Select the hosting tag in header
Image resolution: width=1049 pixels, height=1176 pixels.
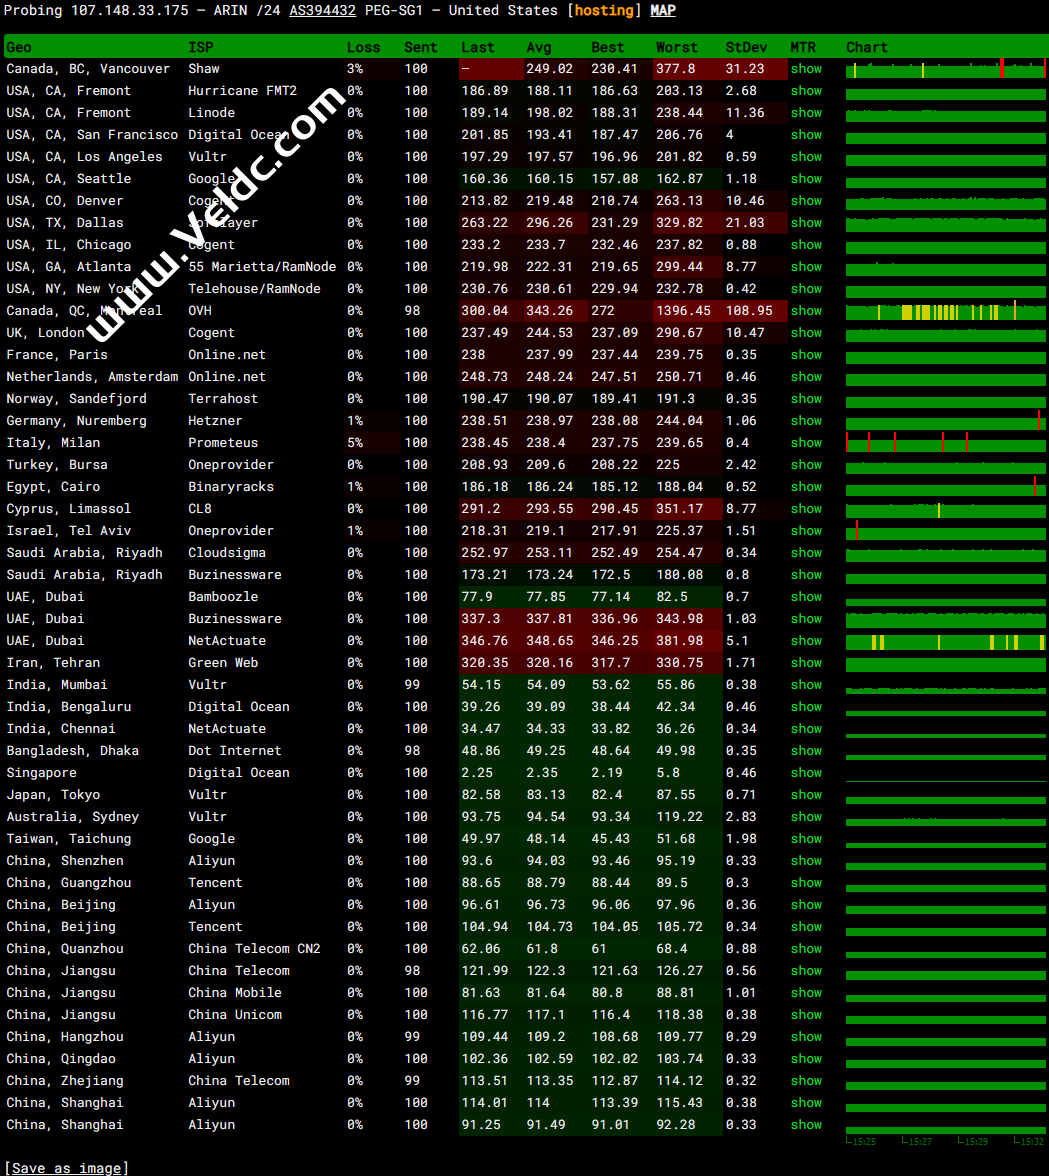click(604, 10)
